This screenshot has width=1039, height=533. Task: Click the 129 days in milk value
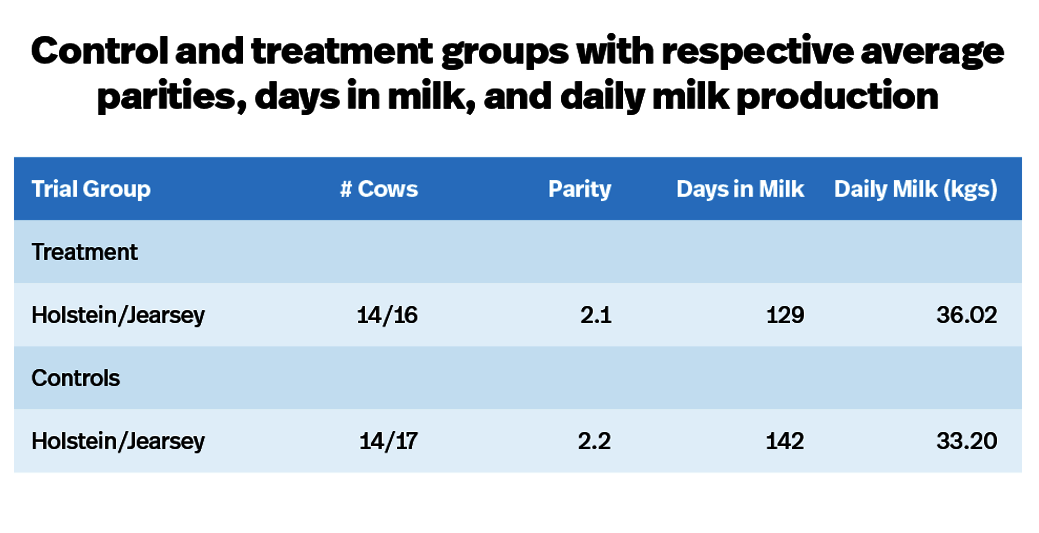coord(786,315)
